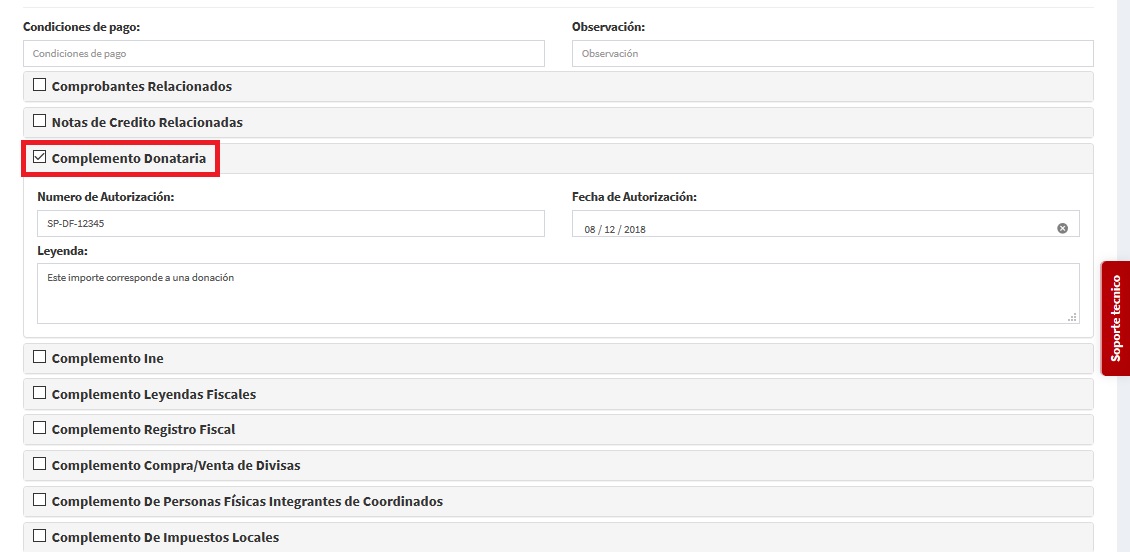Image resolution: width=1130 pixels, height=552 pixels.
Task: Select the day segment of authorization date
Action: [x=591, y=229]
